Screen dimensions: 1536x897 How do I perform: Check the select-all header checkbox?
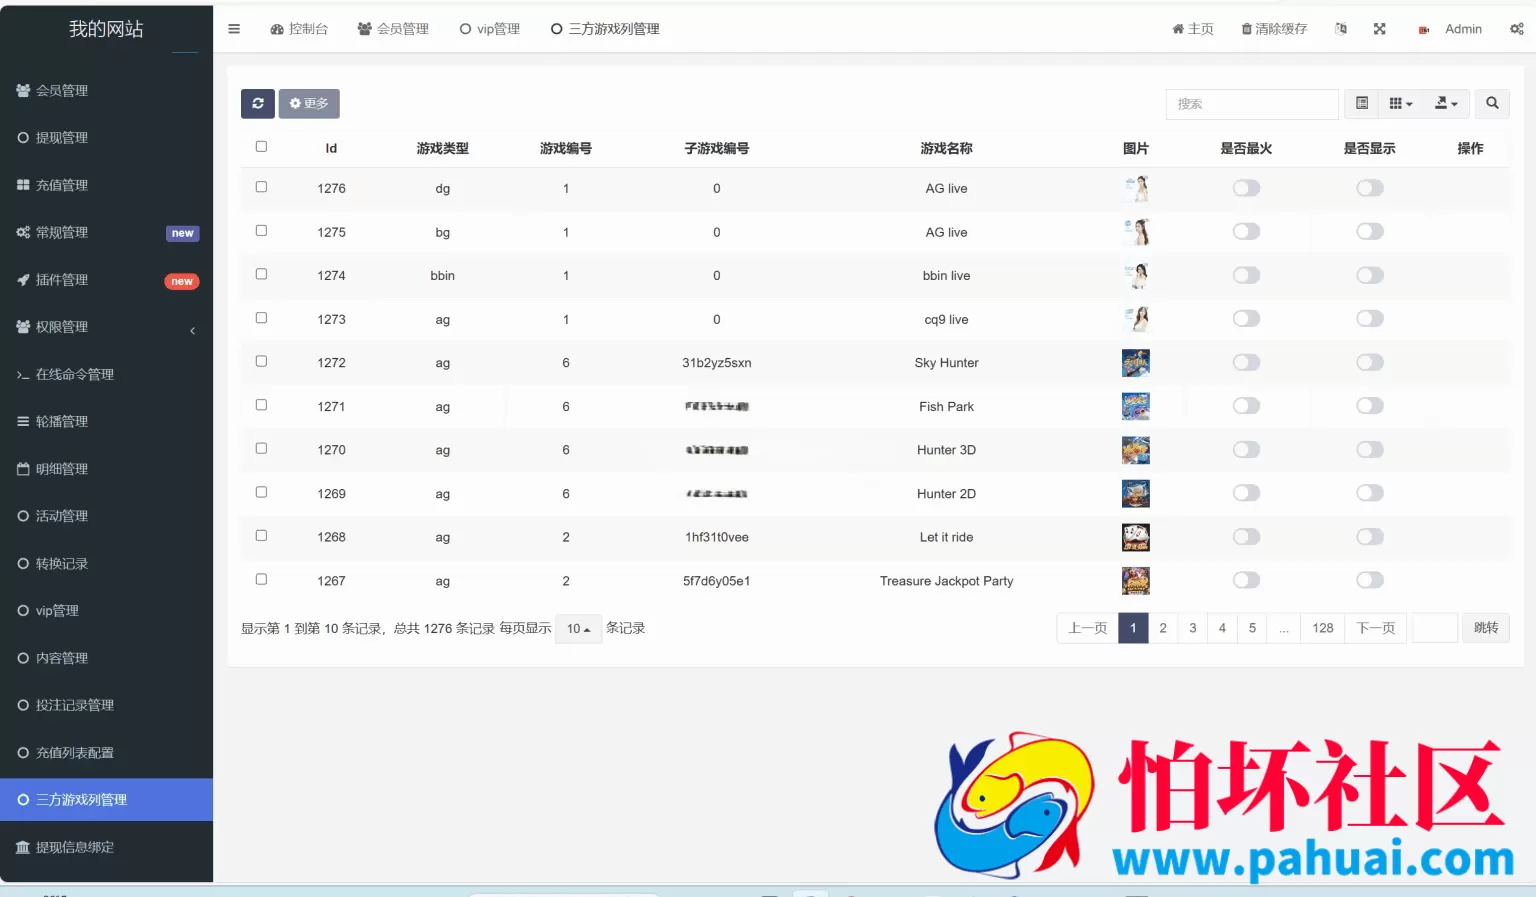click(x=261, y=146)
